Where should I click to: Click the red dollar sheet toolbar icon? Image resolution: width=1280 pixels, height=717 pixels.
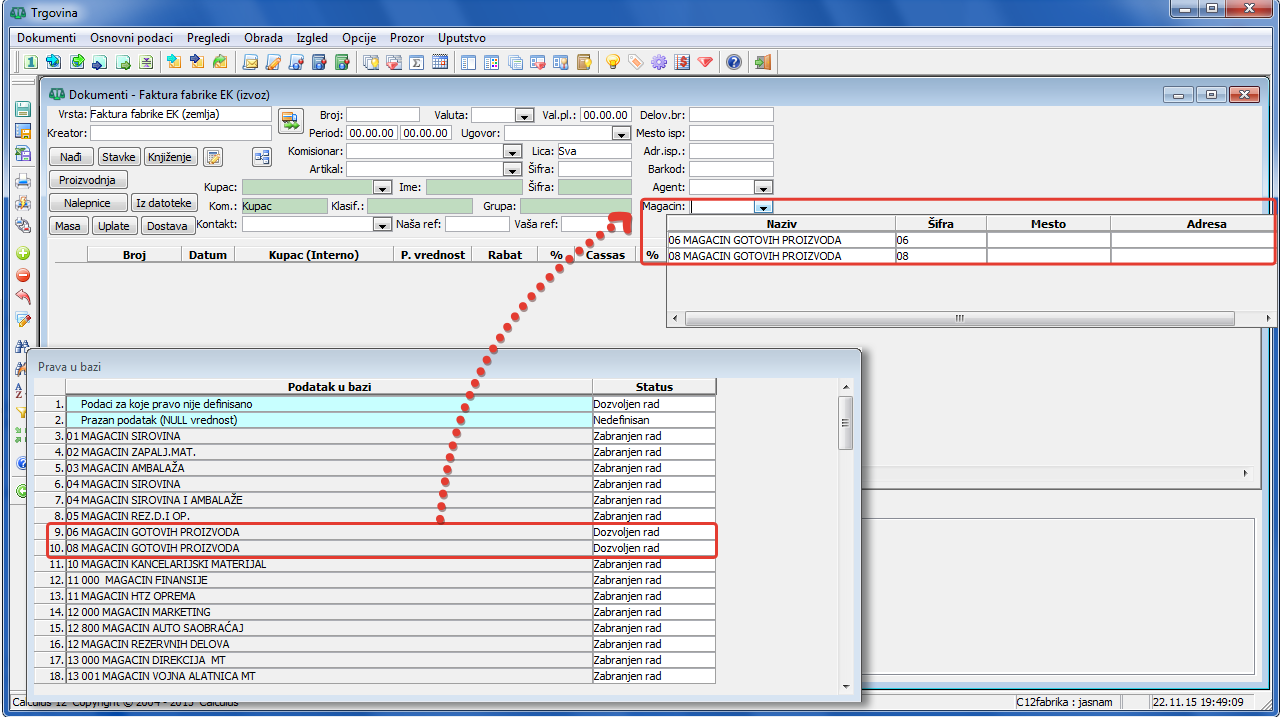point(682,62)
